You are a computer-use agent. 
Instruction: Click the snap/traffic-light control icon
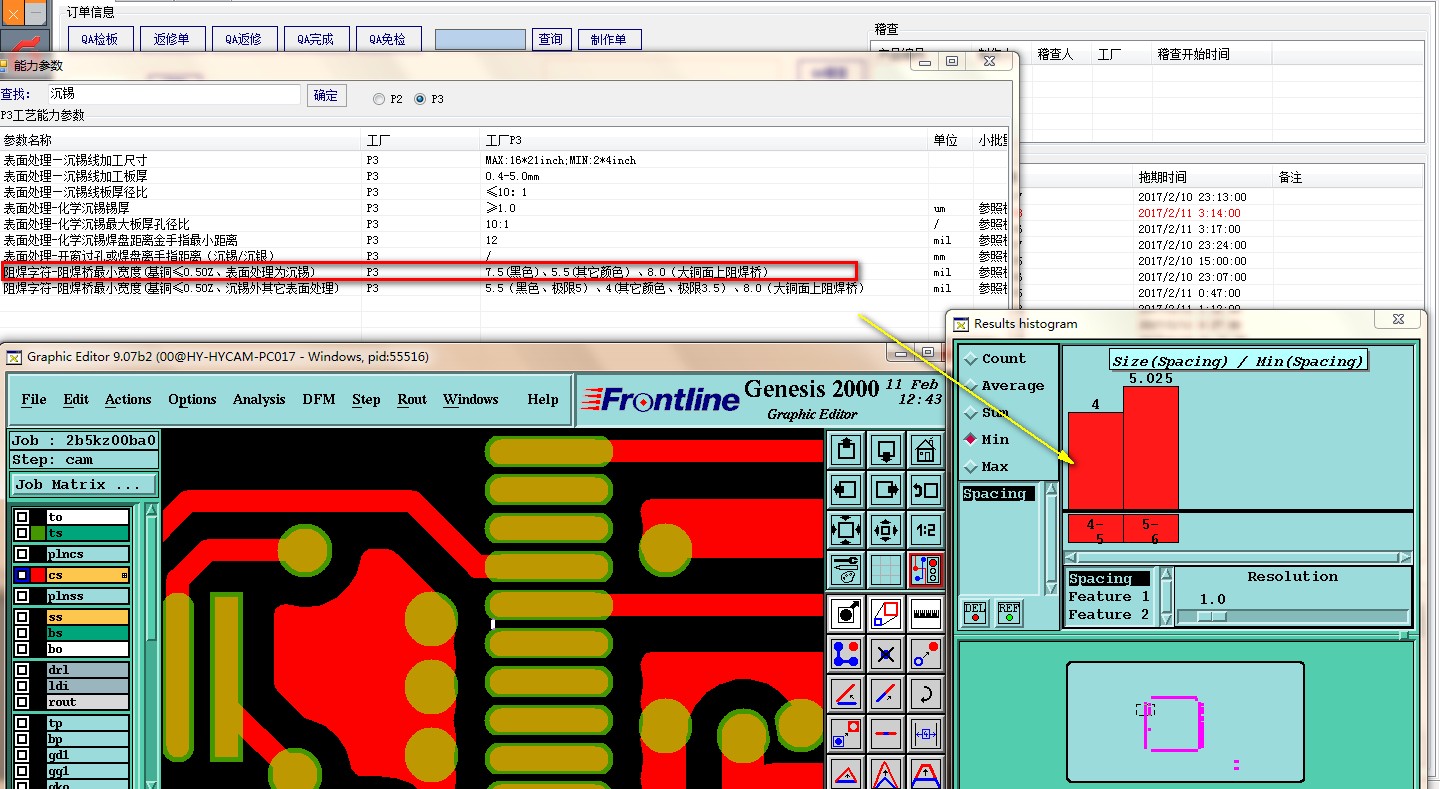(926, 569)
